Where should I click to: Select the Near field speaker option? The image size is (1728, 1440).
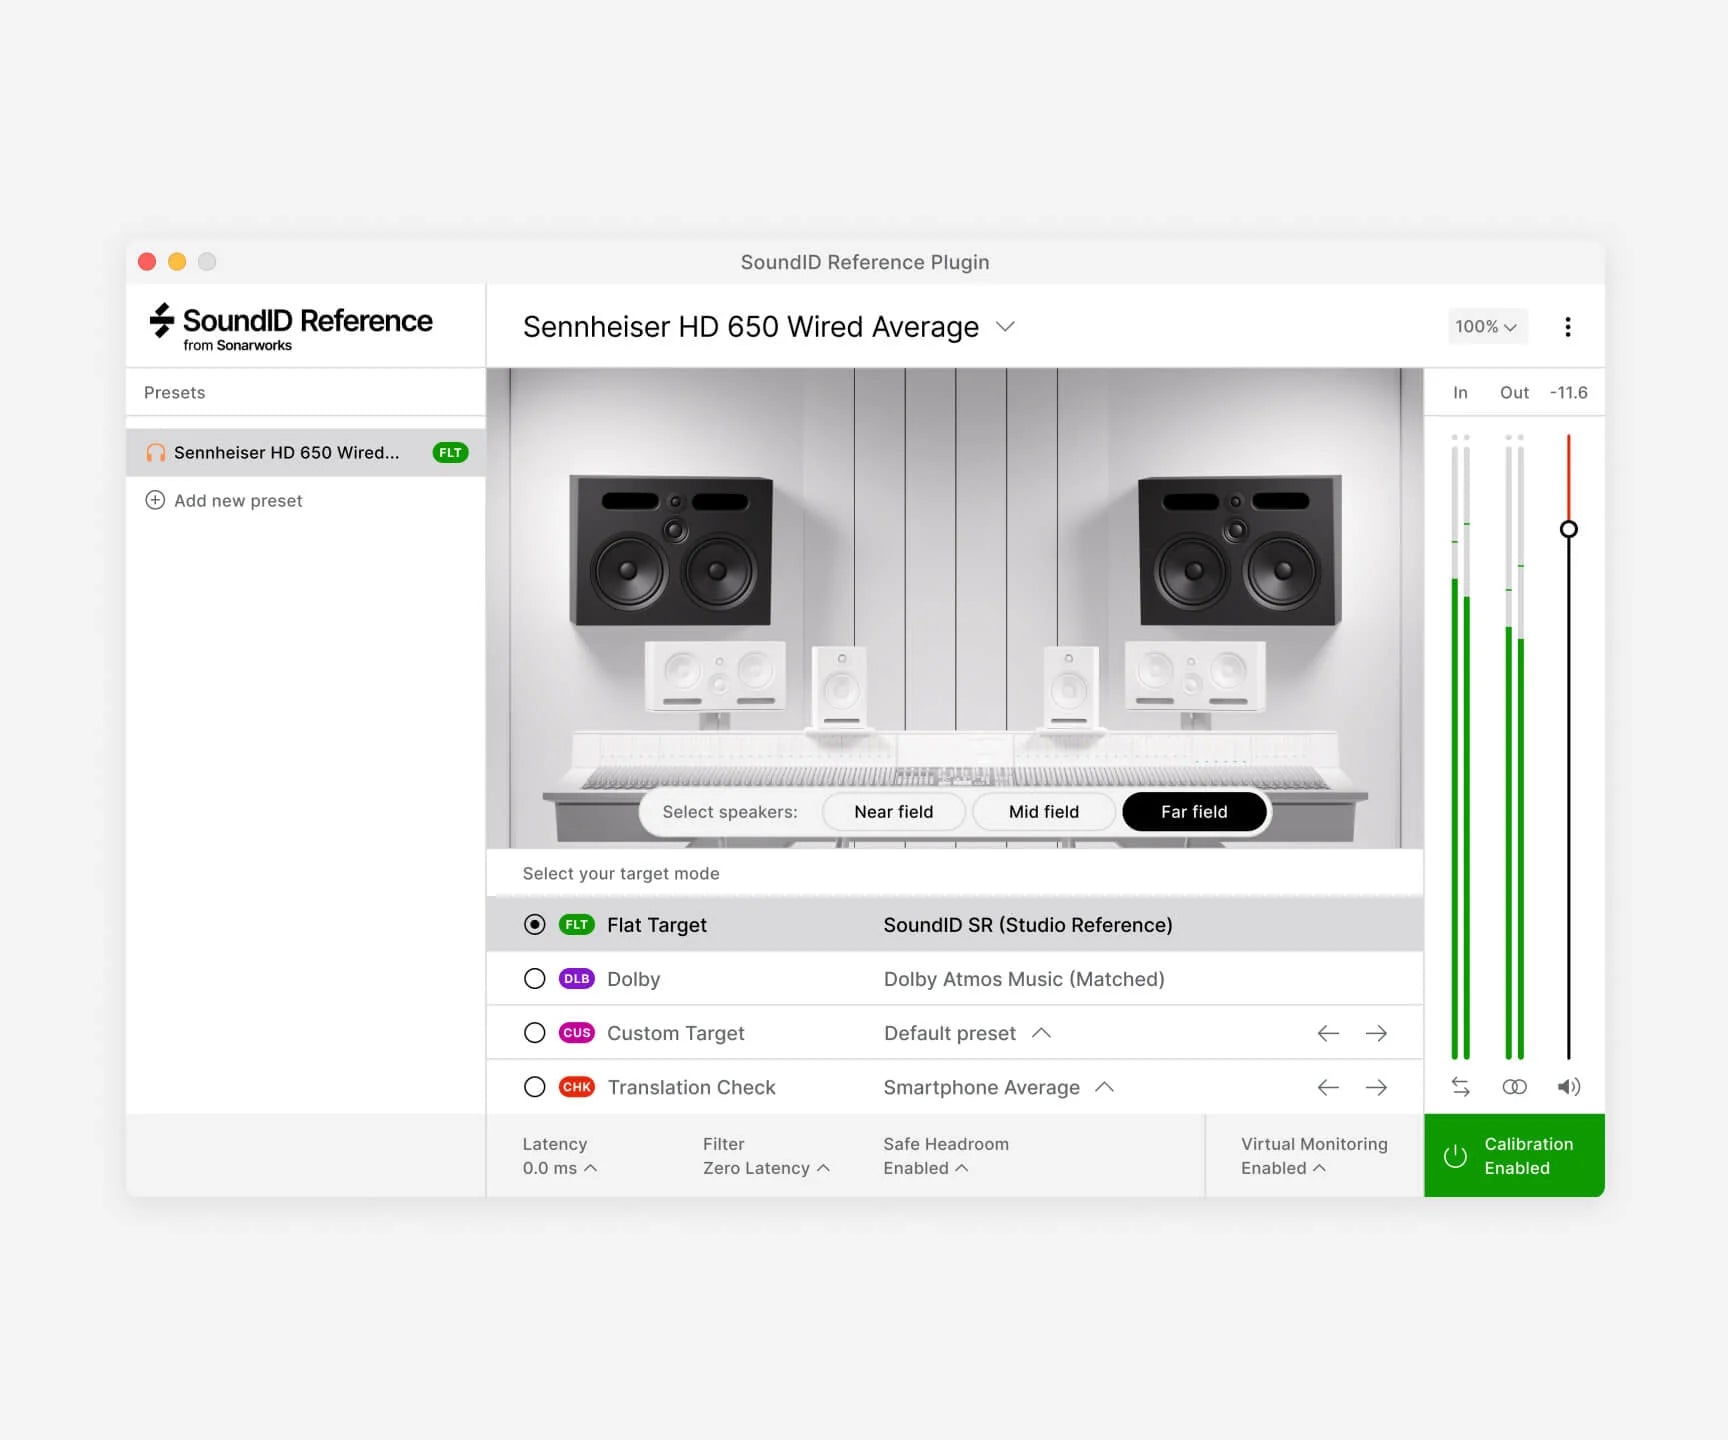click(x=893, y=811)
